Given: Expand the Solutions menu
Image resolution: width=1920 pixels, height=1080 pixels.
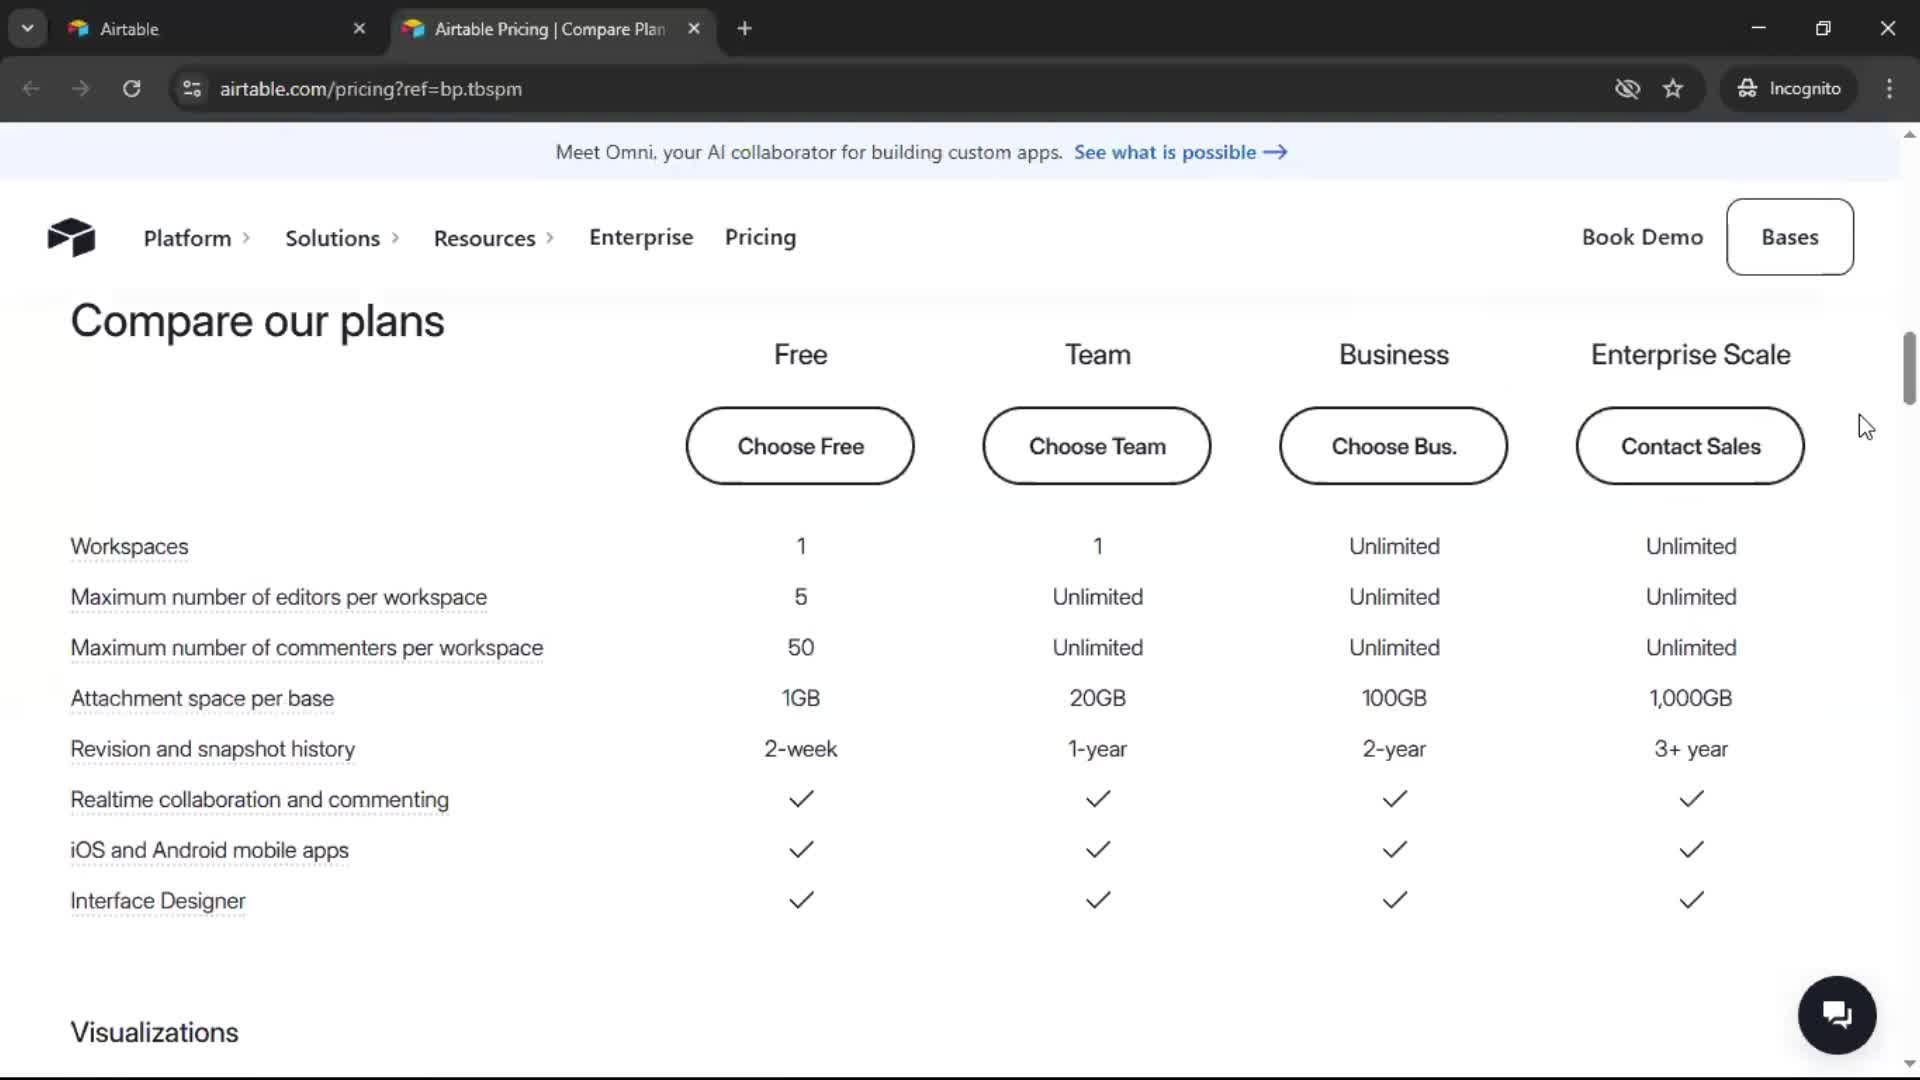Looking at the screenshot, I should pyautogui.click(x=343, y=238).
